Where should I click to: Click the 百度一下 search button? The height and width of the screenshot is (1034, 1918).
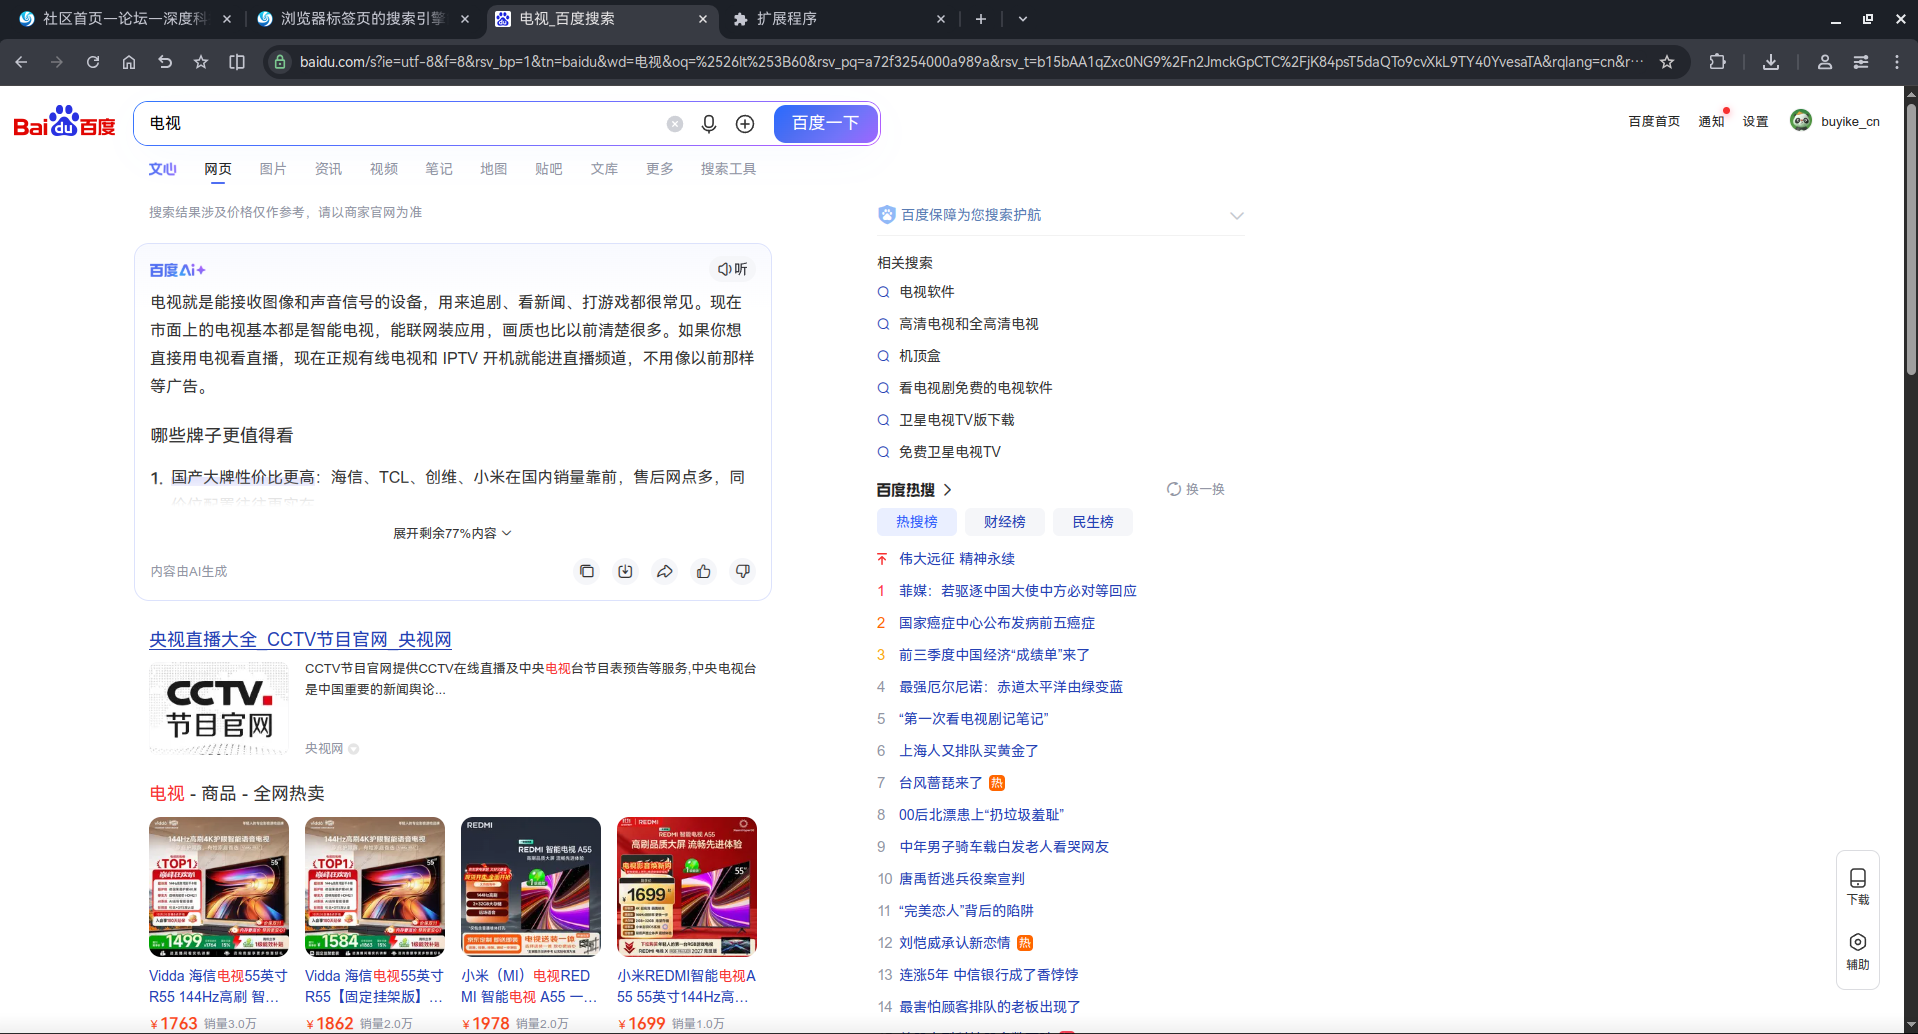826,123
